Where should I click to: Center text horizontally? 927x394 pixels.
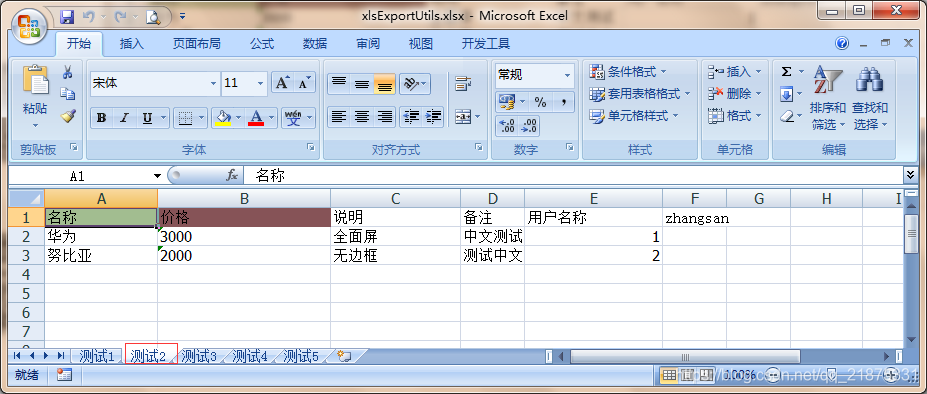(x=362, y=117)
